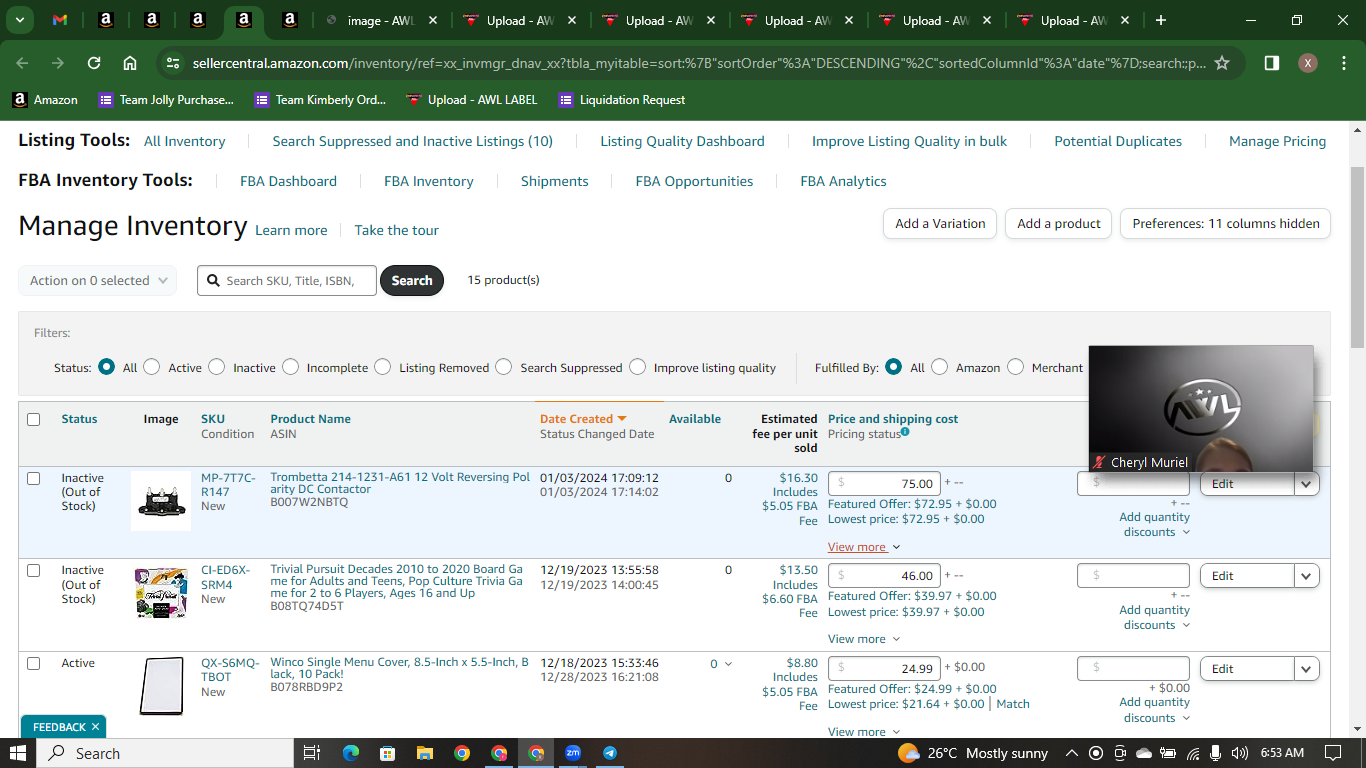1366x768 pixels.
Task: Choose the Listing Removed status filter
Action: pos(383,367)
